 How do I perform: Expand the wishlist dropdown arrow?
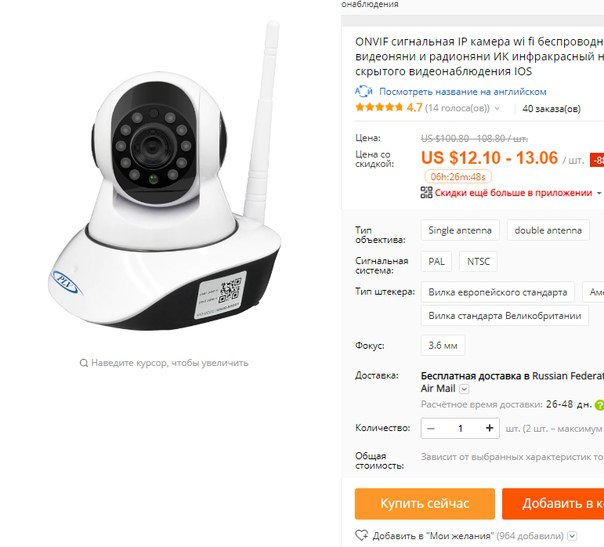coord(572,536)
